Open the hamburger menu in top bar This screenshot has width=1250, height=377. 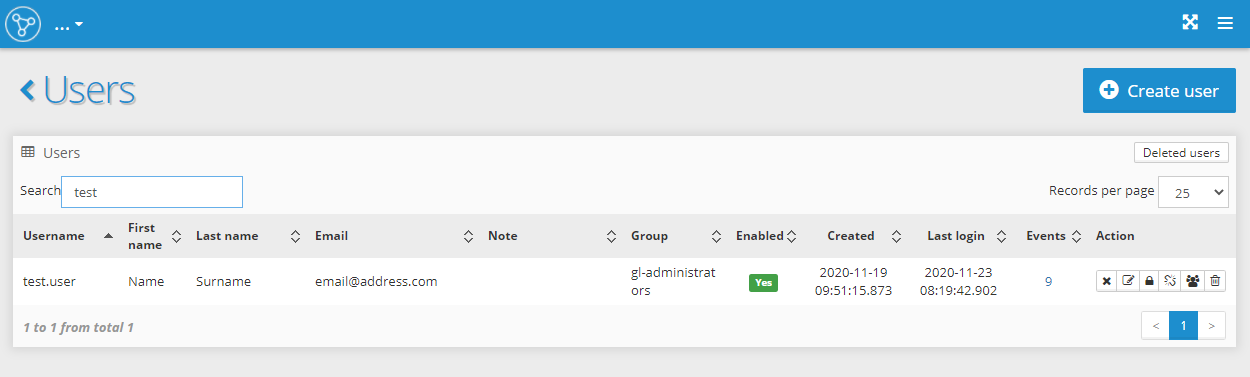coord(1225,23)
